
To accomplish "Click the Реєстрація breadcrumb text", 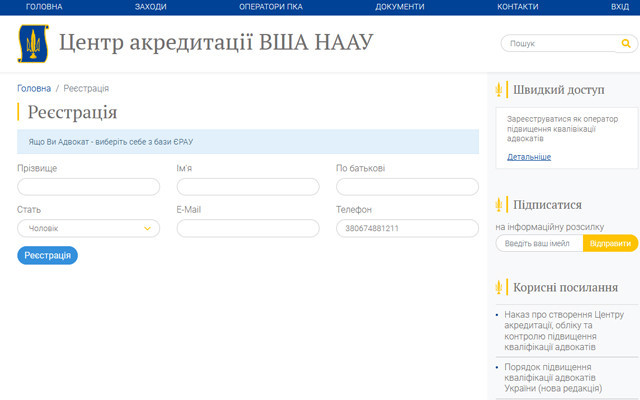I will (x=86, y=89).
